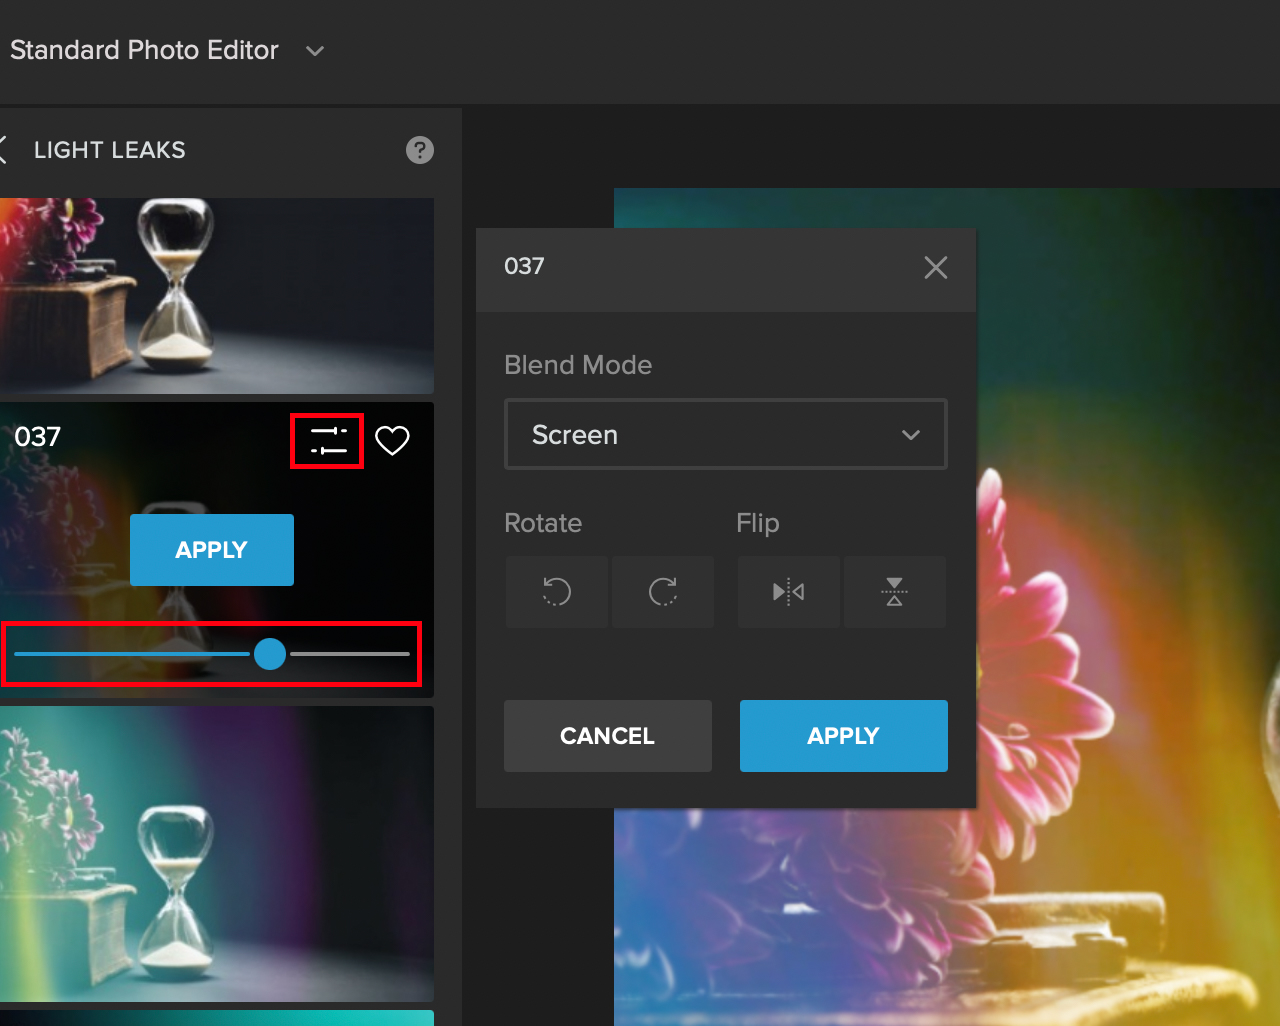Open the Blend Mode Screen dropdown
The width and height of the screenshot is (1280, 1026).
(726, 434)
